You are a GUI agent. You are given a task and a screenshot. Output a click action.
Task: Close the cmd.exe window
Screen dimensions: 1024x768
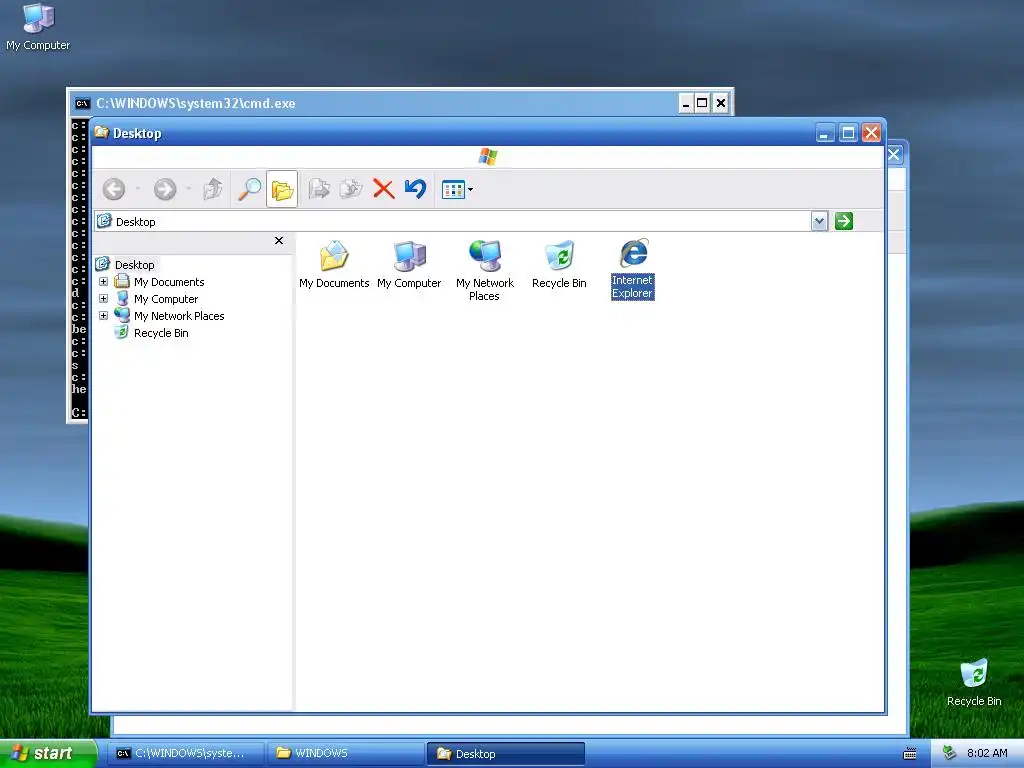click(x=720, y=103)
